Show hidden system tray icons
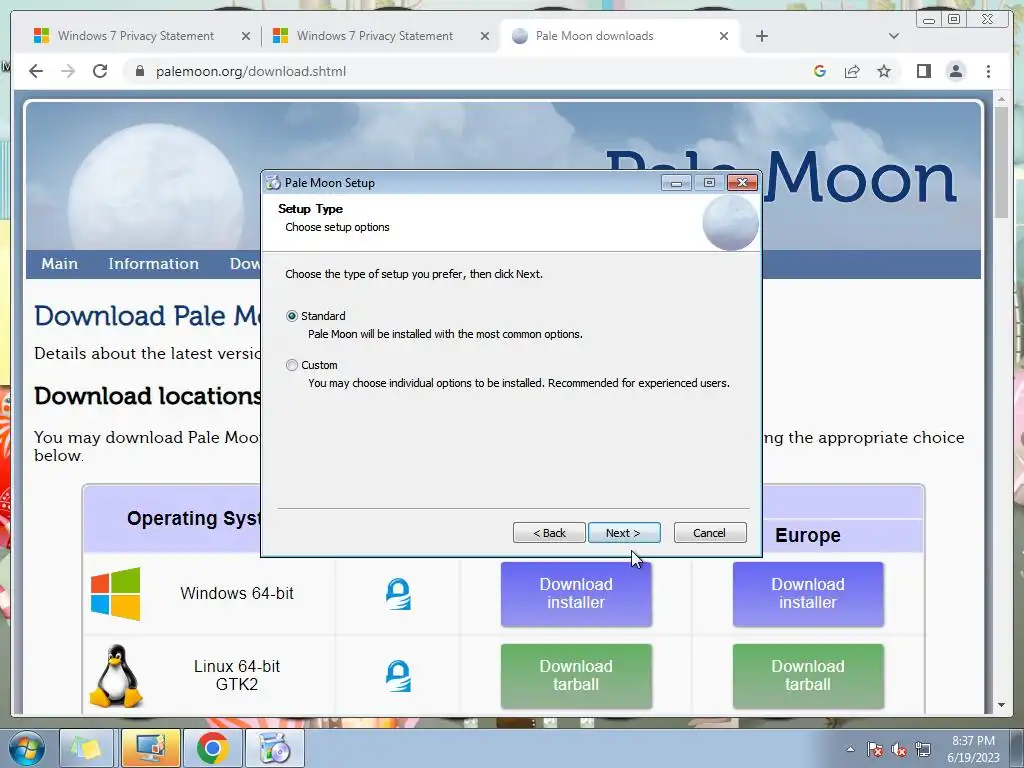 (x=850, y=749)
